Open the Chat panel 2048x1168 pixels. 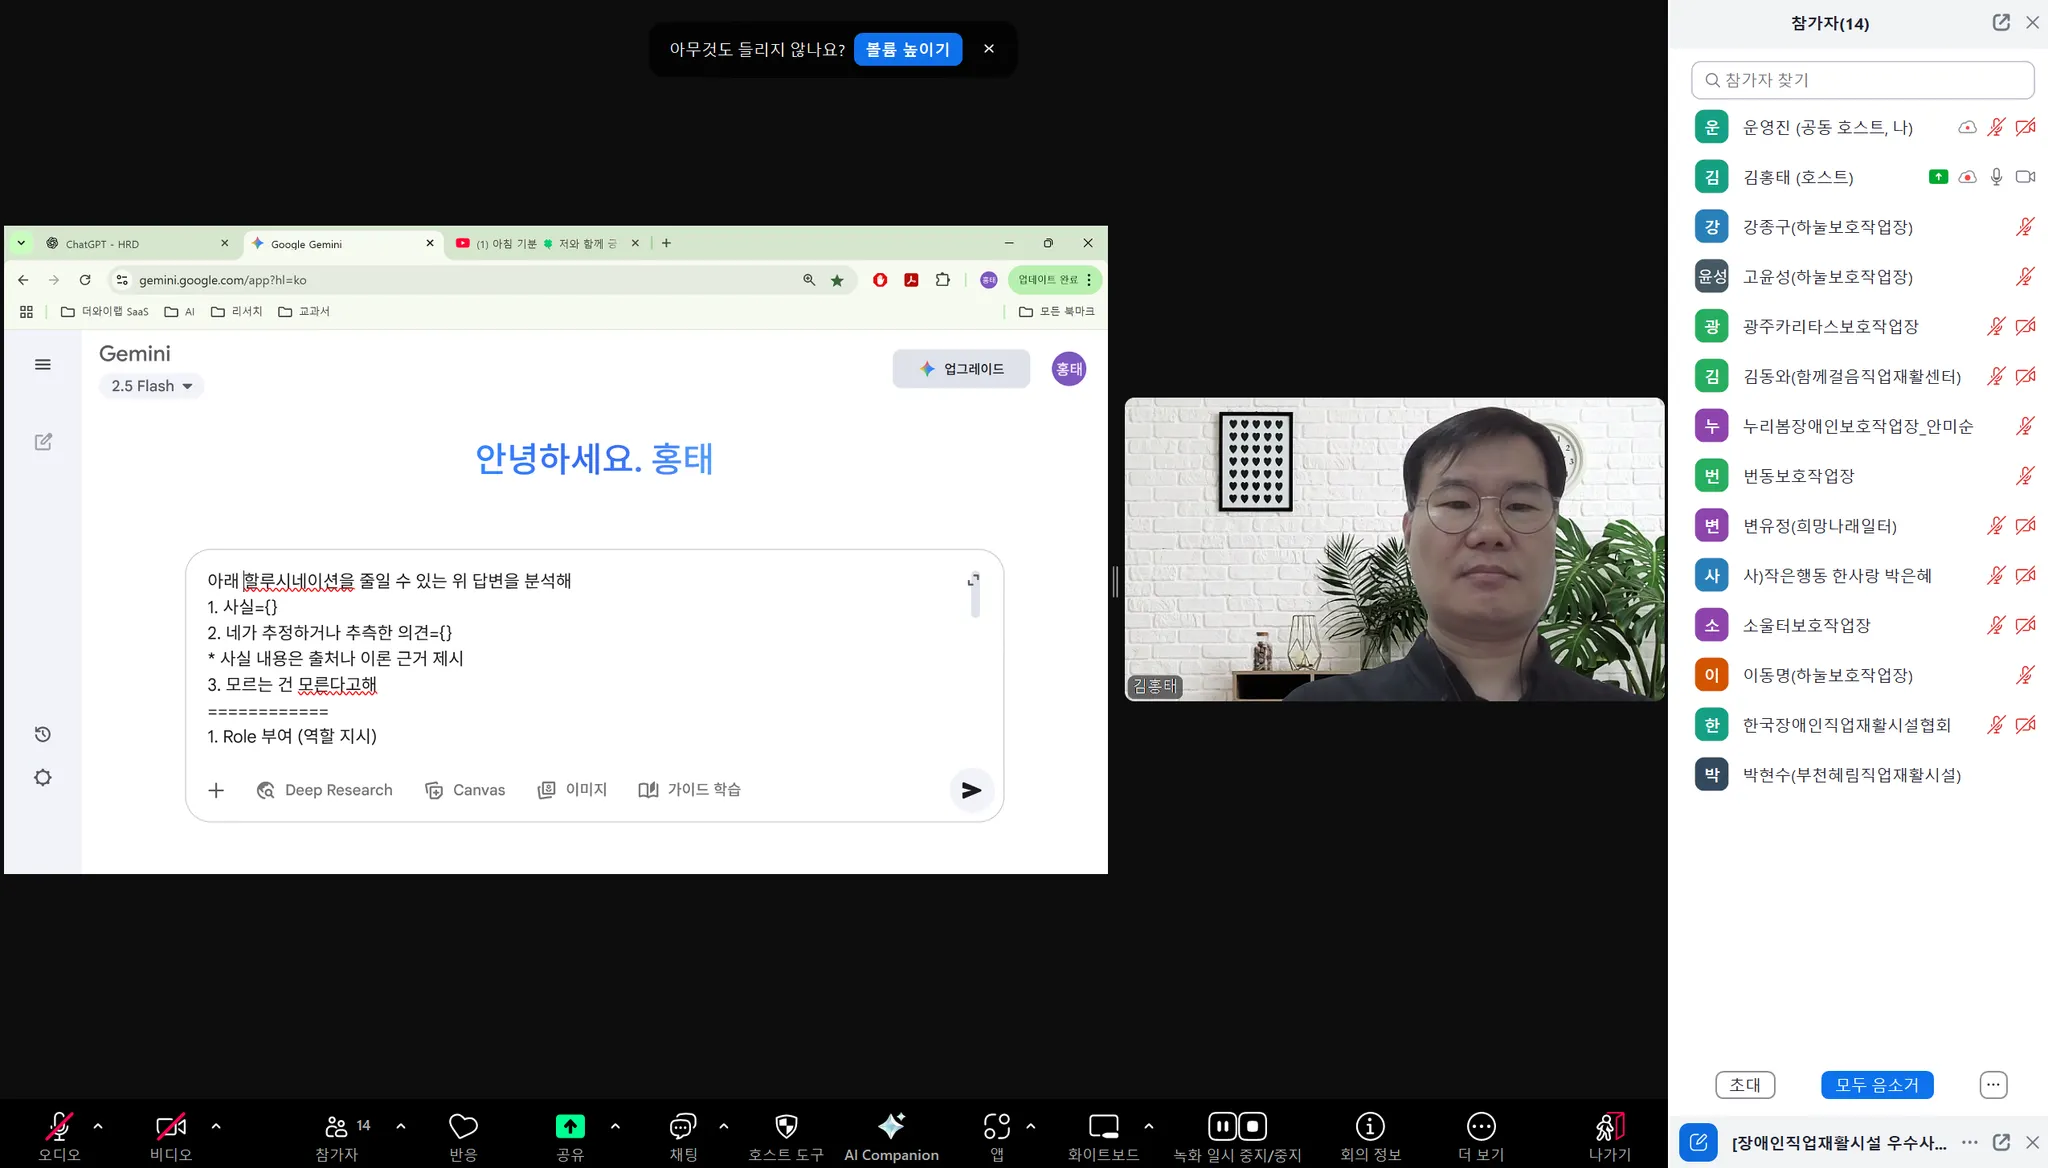683,1136
